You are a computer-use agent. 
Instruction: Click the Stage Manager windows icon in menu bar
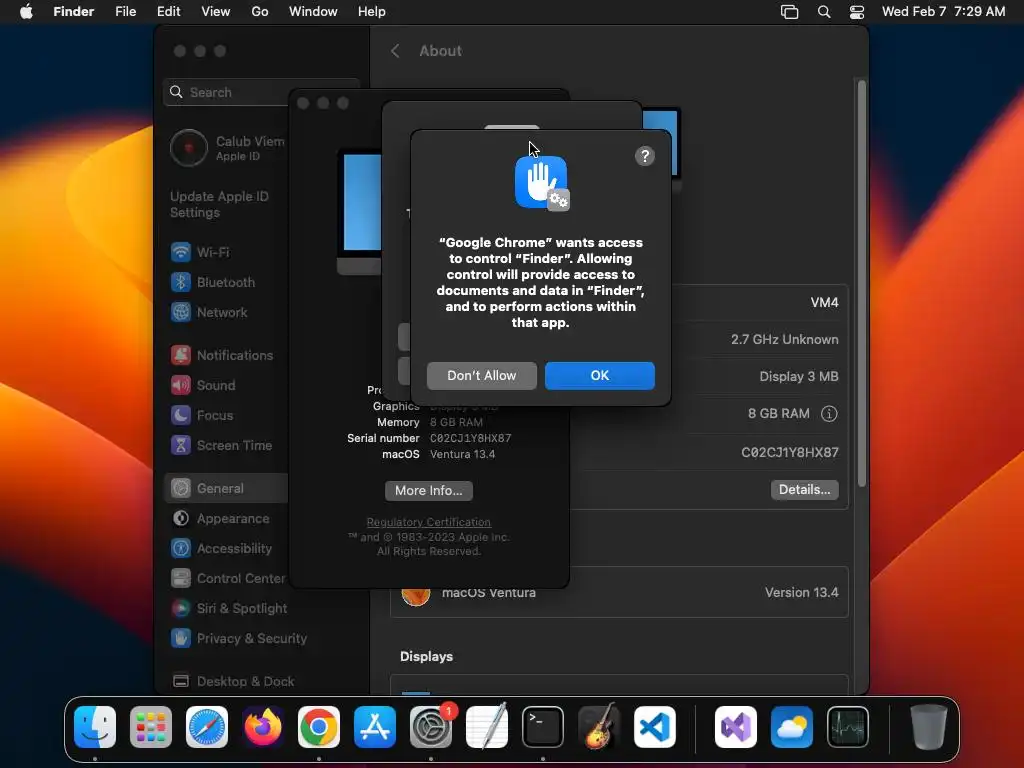(790, 12)
